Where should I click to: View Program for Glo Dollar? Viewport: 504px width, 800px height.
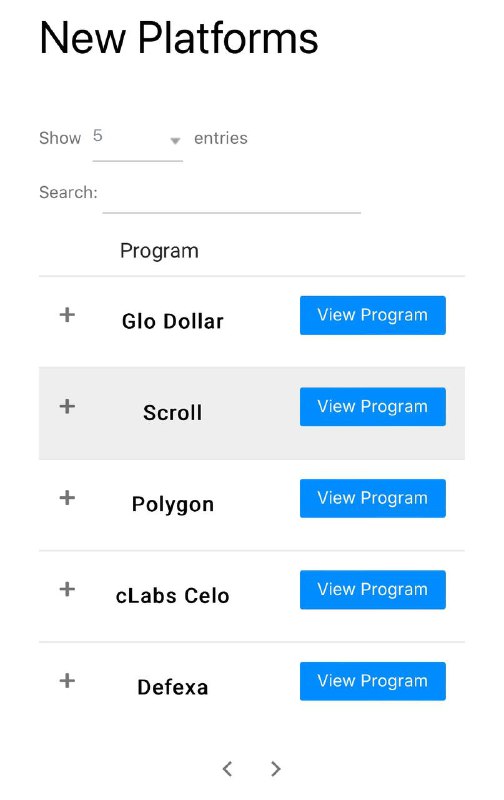(372, 315)
